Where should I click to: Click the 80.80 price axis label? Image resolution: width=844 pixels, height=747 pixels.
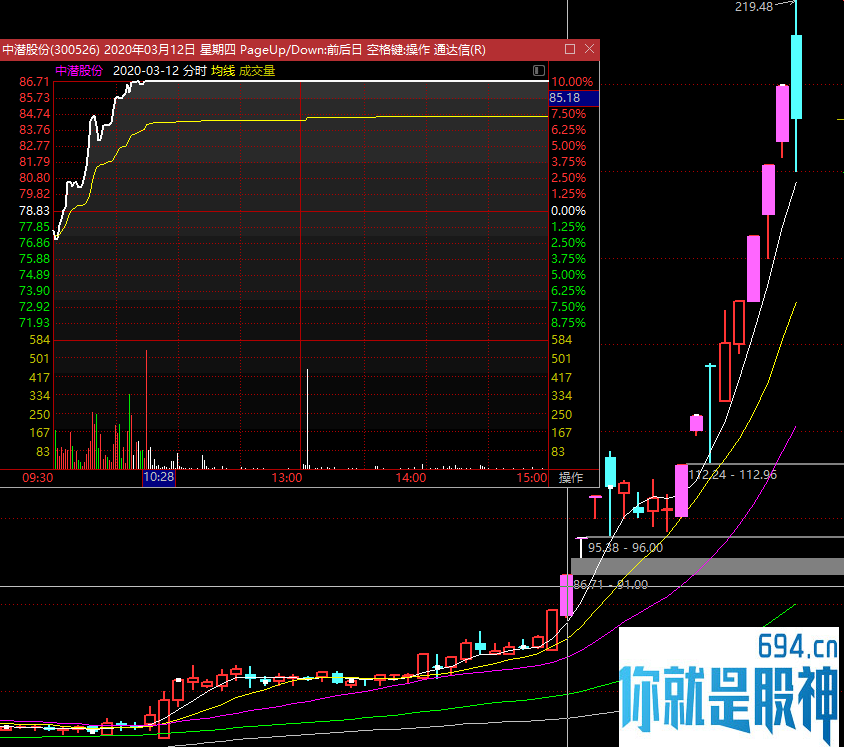pyautogui.click(x=34, y=178)
